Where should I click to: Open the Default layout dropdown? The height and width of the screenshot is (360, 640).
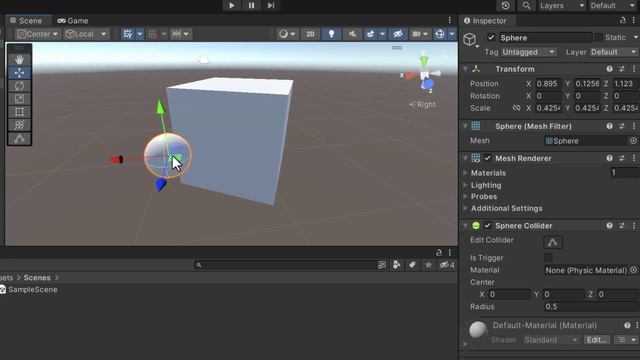[612, 5]
